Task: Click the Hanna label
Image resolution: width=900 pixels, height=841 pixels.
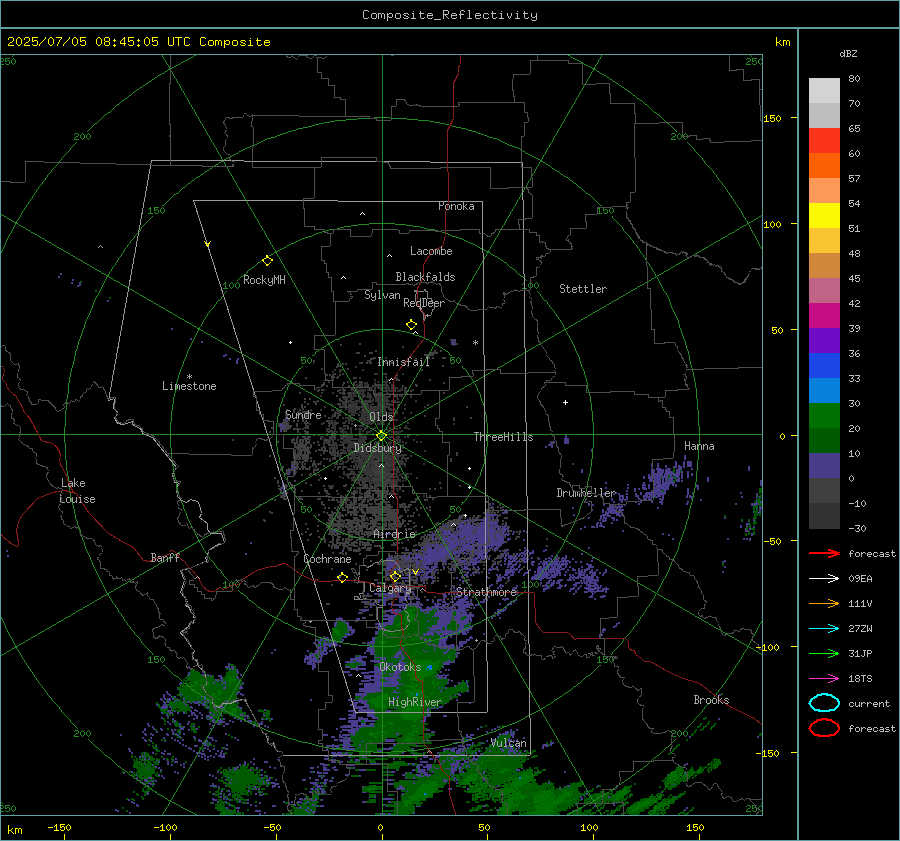Action: (x=699, y=446)
